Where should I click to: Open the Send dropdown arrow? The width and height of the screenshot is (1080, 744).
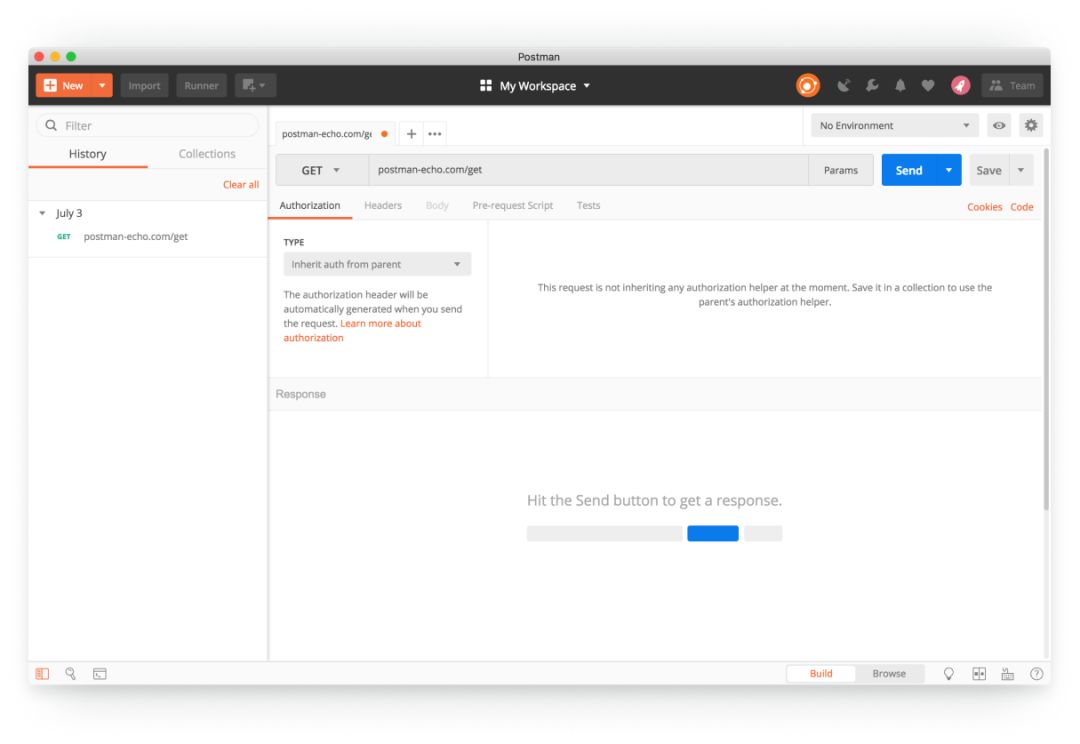coord(948,170)
